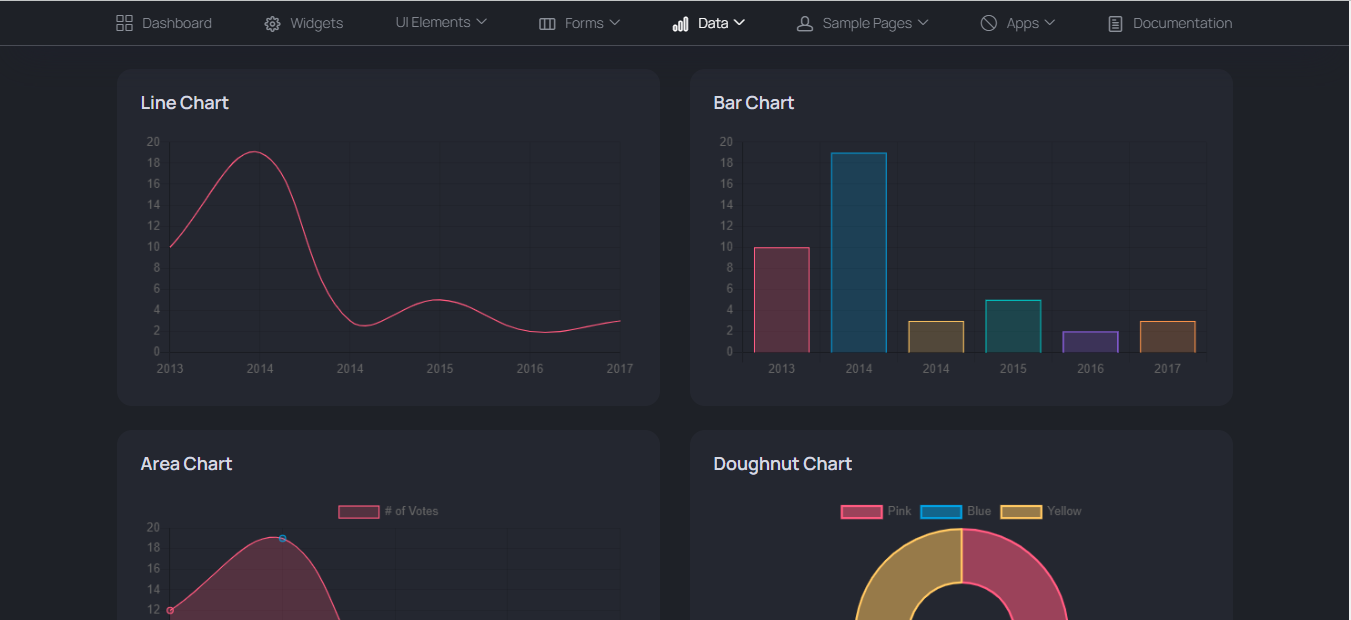Expand the UI Elements dropdown chevron
The width and height of the screenshot is (1351, 620).
pyautogui.click(x=481, y=22)
